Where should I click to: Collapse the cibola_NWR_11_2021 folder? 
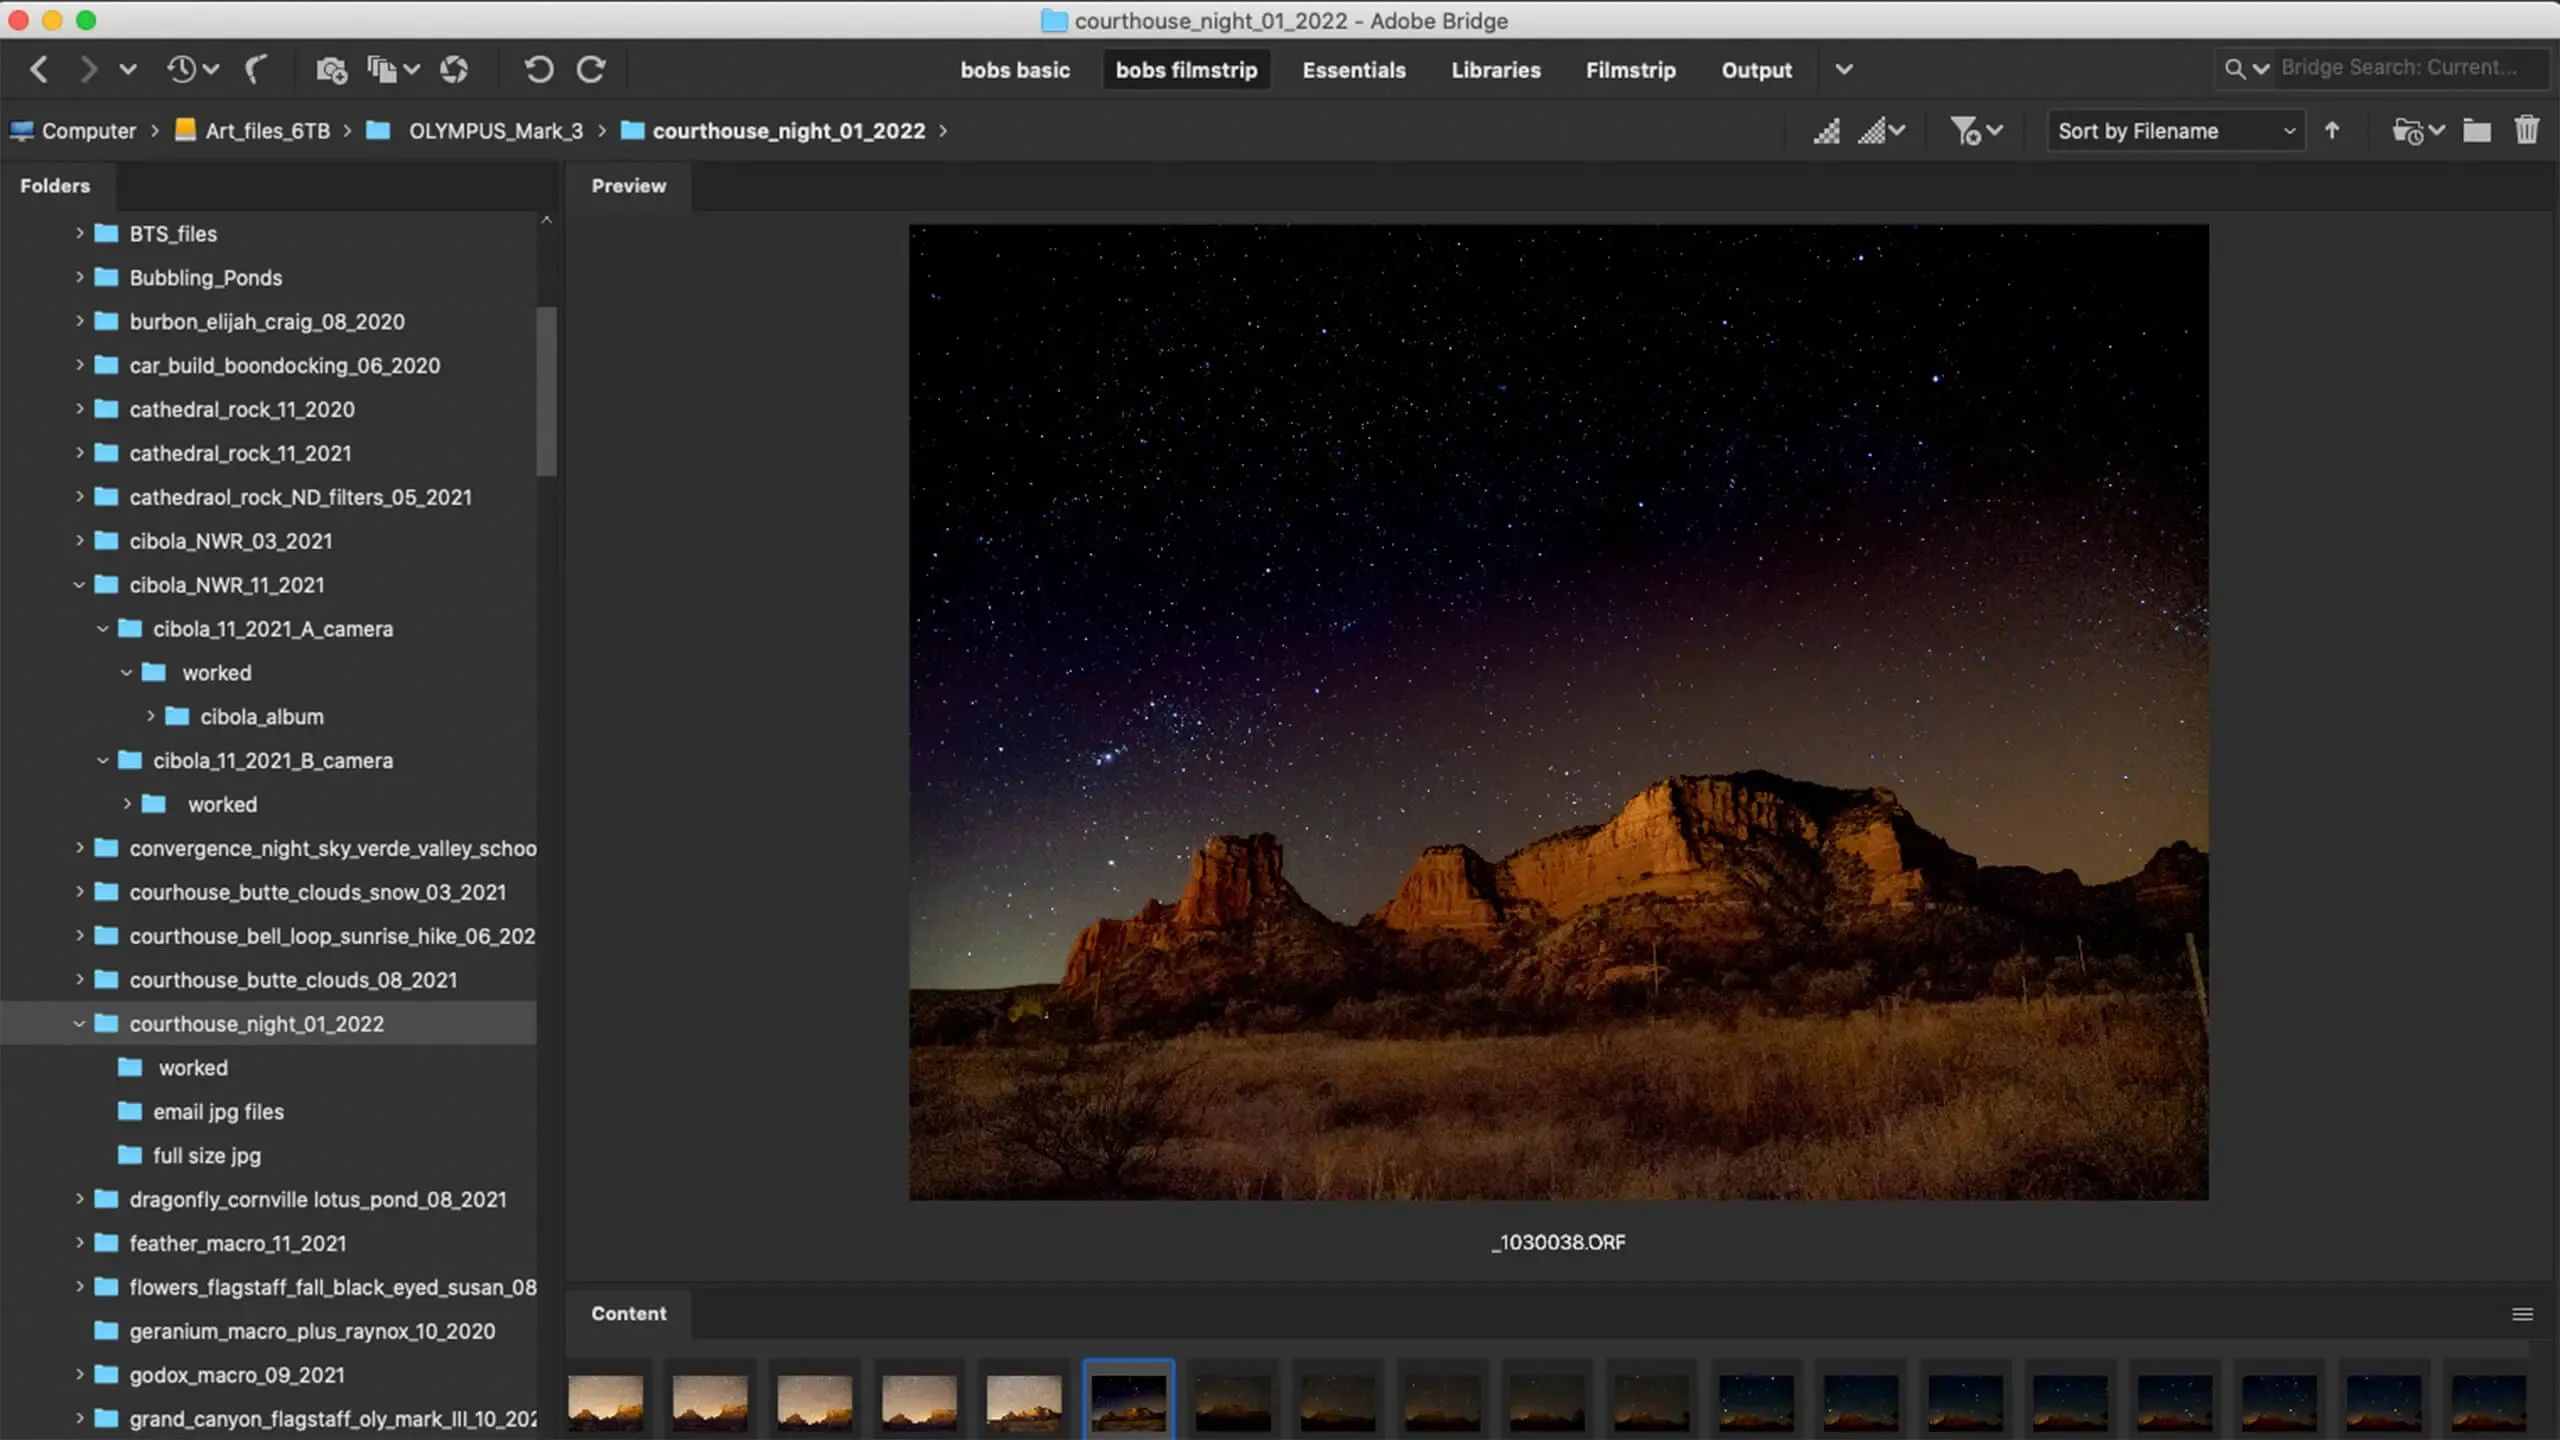[x=80, y=585]
